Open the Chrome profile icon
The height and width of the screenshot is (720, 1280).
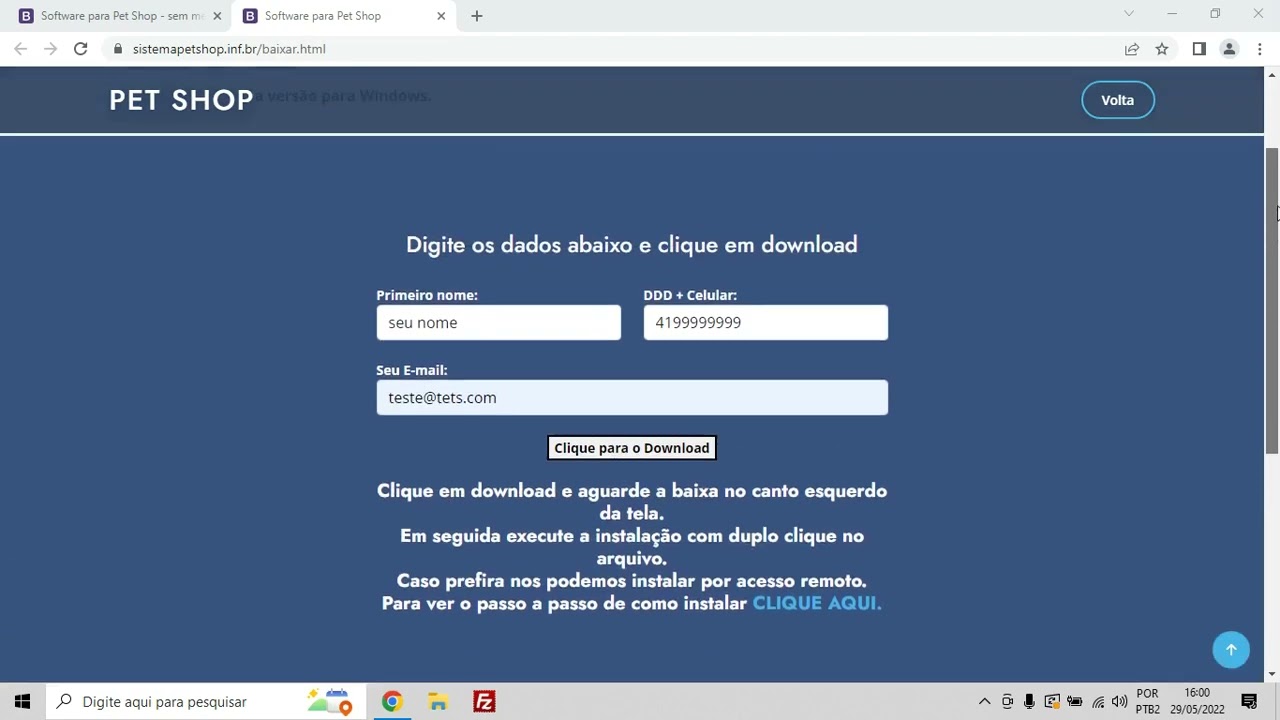1229,49
